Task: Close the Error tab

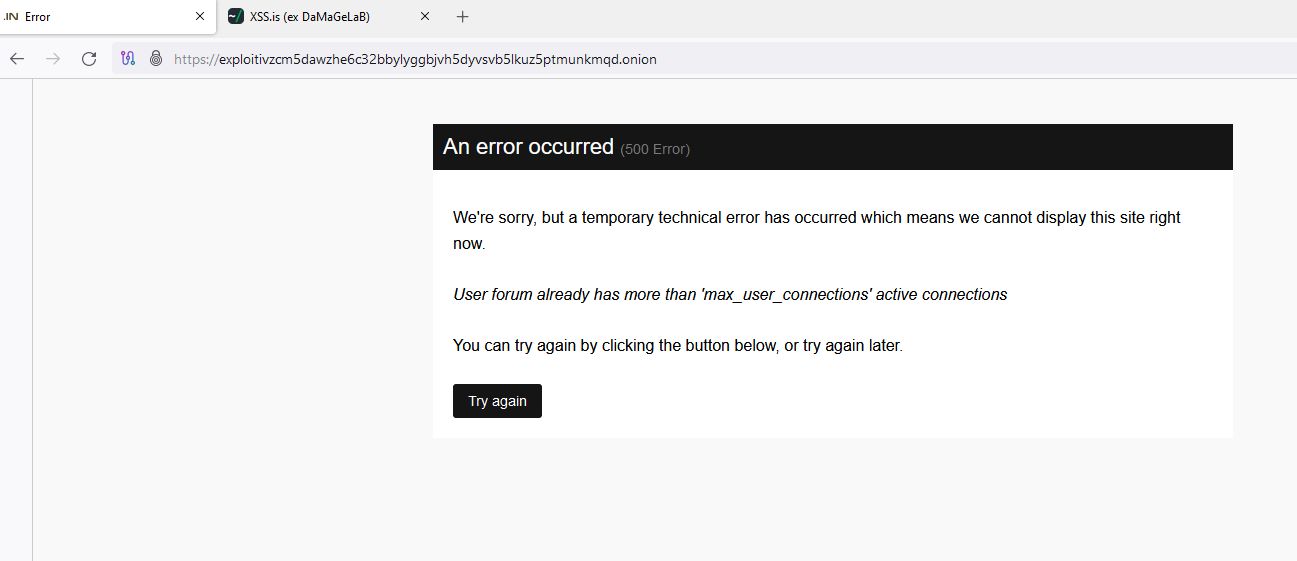Action: click(200, 17)
